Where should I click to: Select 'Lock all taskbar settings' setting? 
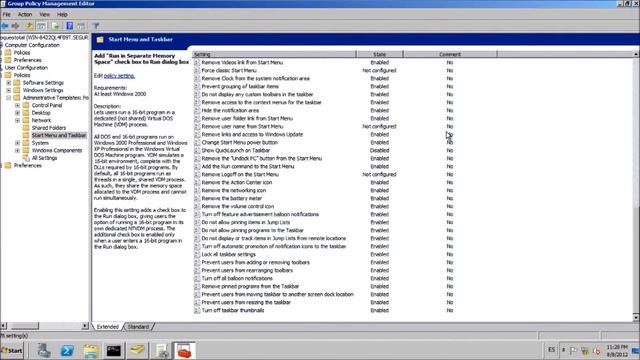pos(229,254)
